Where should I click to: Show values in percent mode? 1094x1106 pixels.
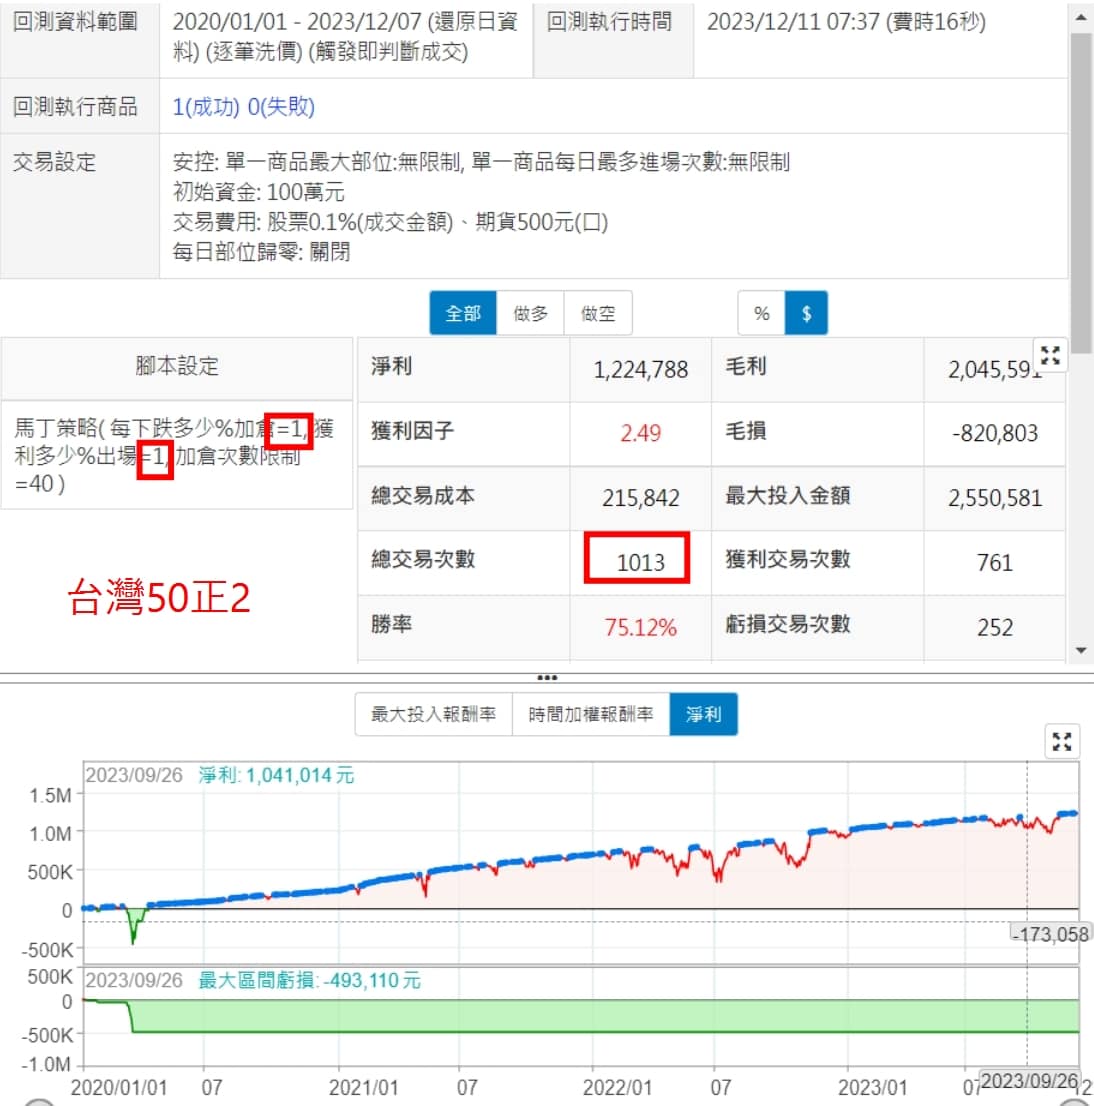[762, 314]
